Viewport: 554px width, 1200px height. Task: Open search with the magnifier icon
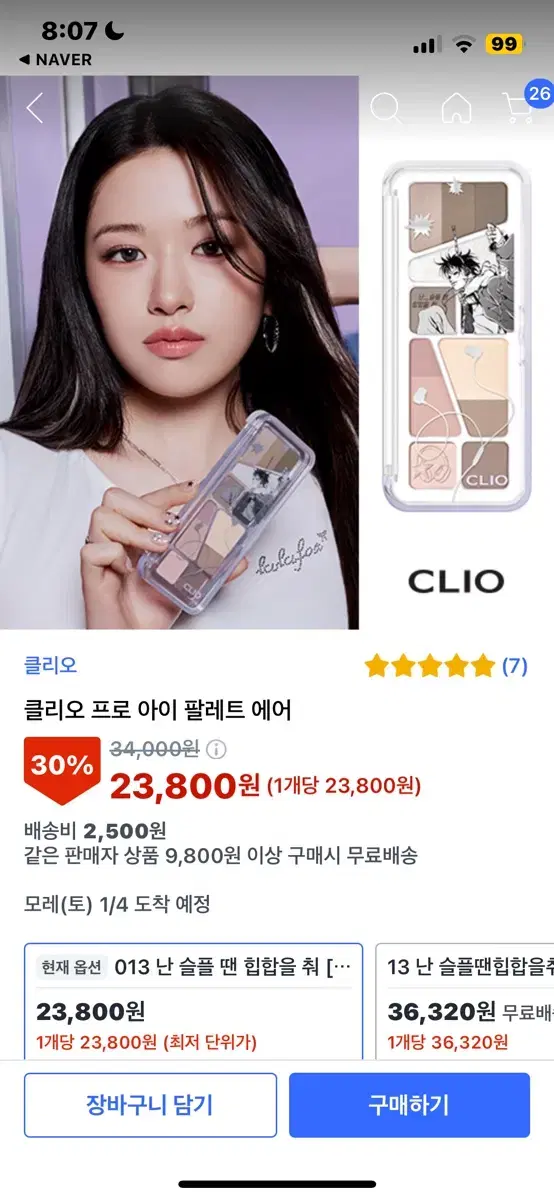[386, 107]
